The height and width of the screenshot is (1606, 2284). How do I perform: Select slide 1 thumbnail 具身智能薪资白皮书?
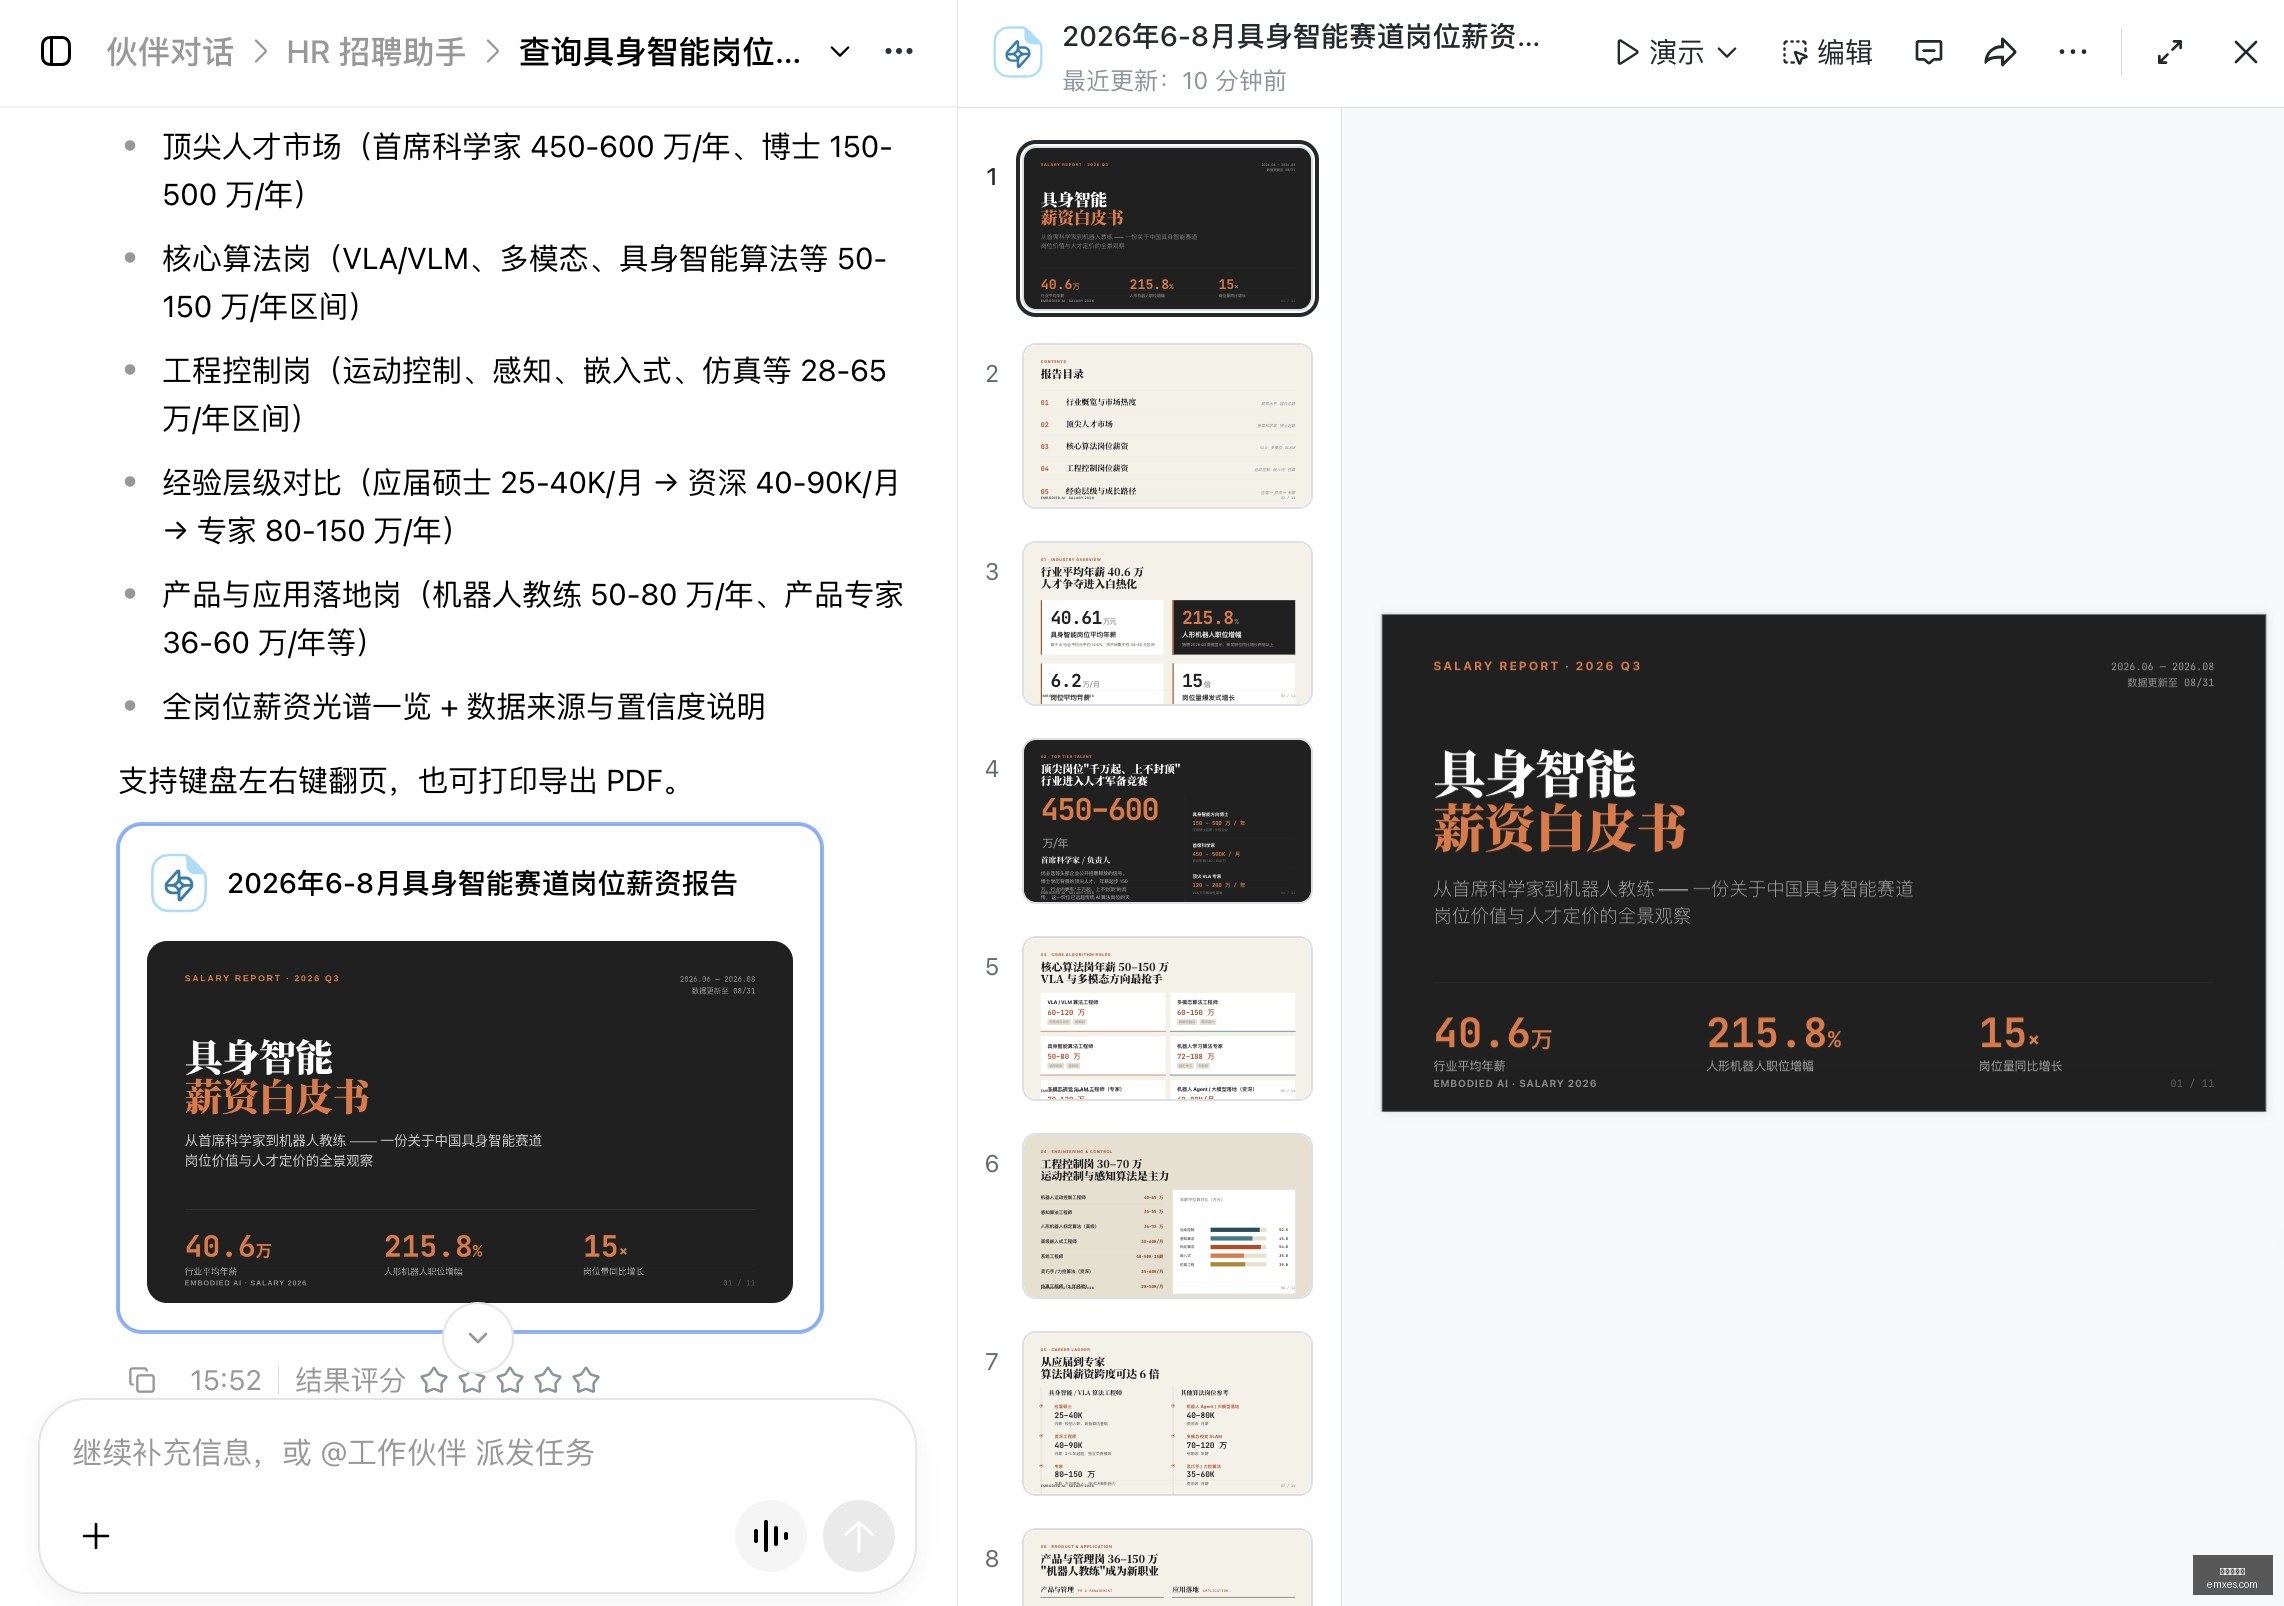[x=1167, y=228]
